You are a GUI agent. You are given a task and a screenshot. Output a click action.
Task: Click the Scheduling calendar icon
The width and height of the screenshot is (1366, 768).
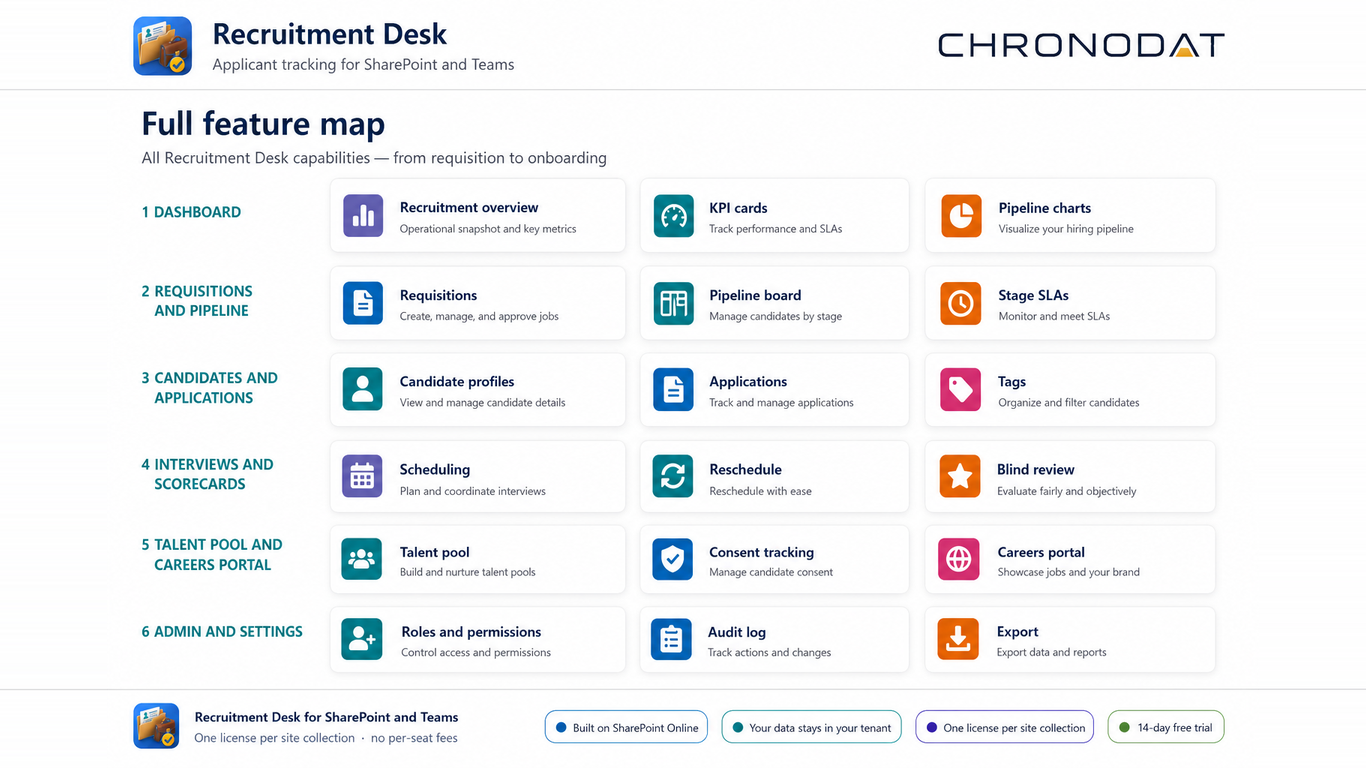click(x=362, y=477)
